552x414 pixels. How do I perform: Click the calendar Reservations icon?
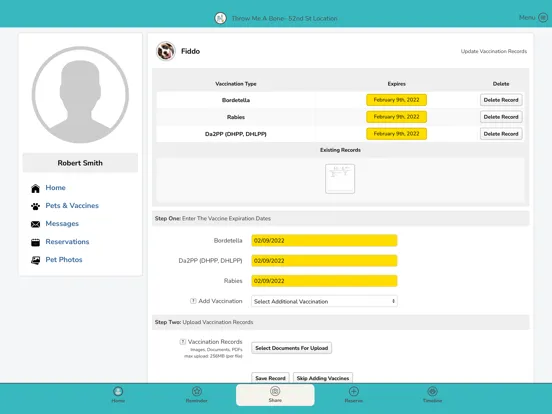(36, 242)
